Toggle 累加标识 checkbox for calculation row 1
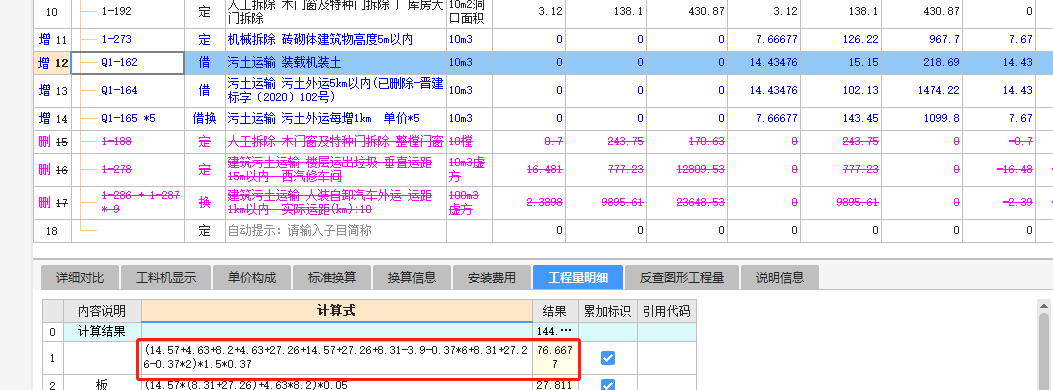This screenshot has height=390, width=1053. [x=608, y=358]
